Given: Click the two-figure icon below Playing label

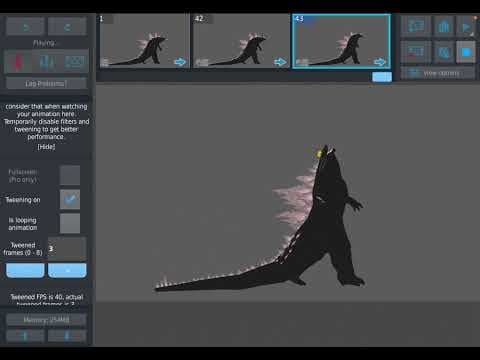Looking at the screenshot, I should point(47,62).
